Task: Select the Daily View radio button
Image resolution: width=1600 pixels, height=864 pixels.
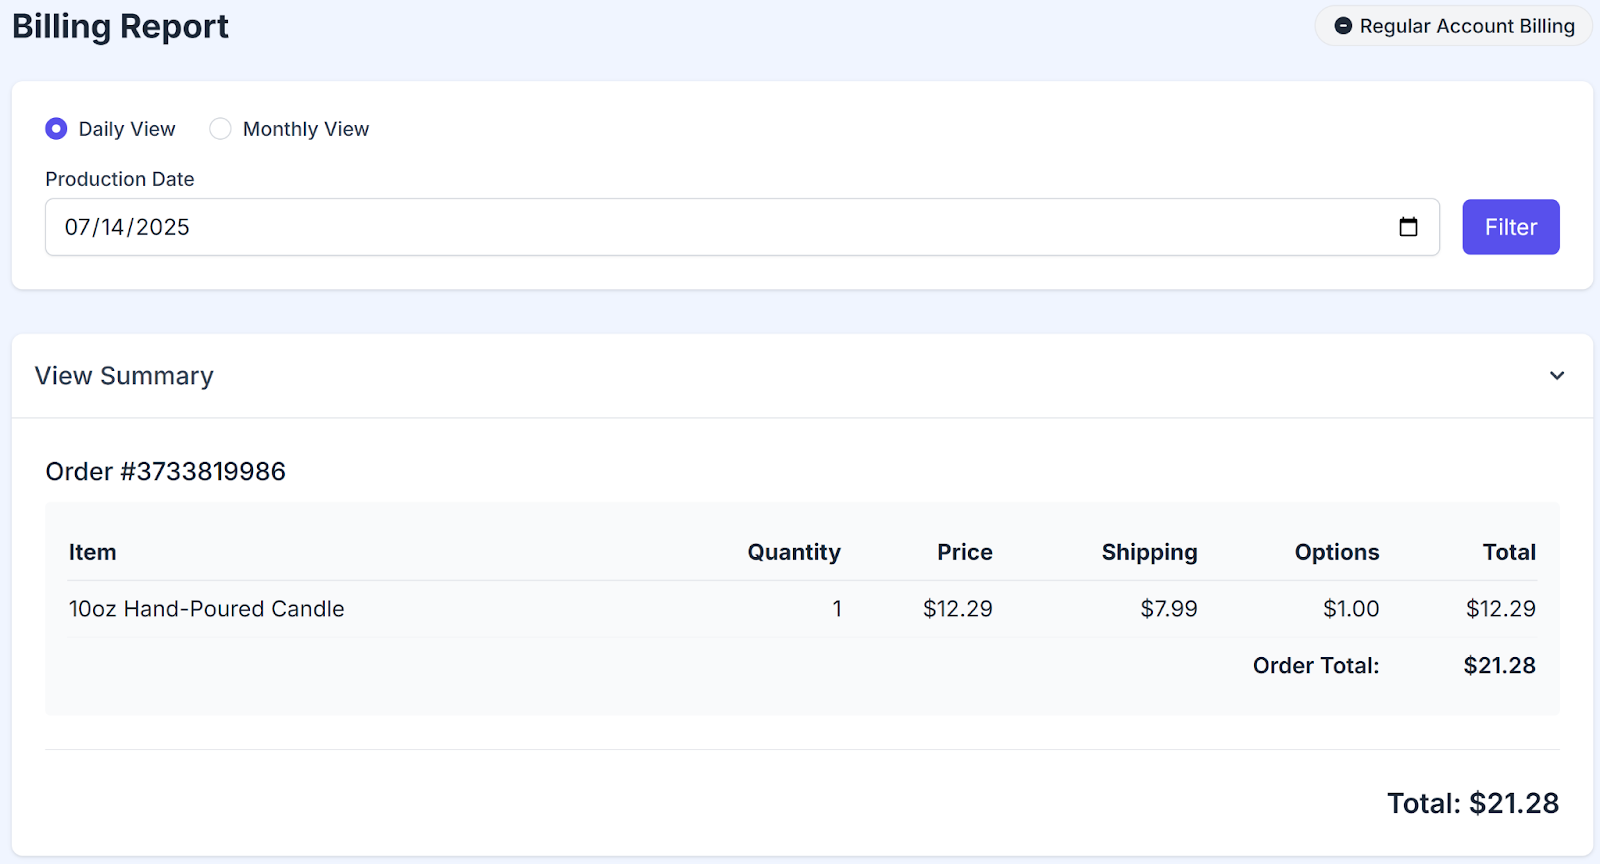Action: [x=56, y=129]
